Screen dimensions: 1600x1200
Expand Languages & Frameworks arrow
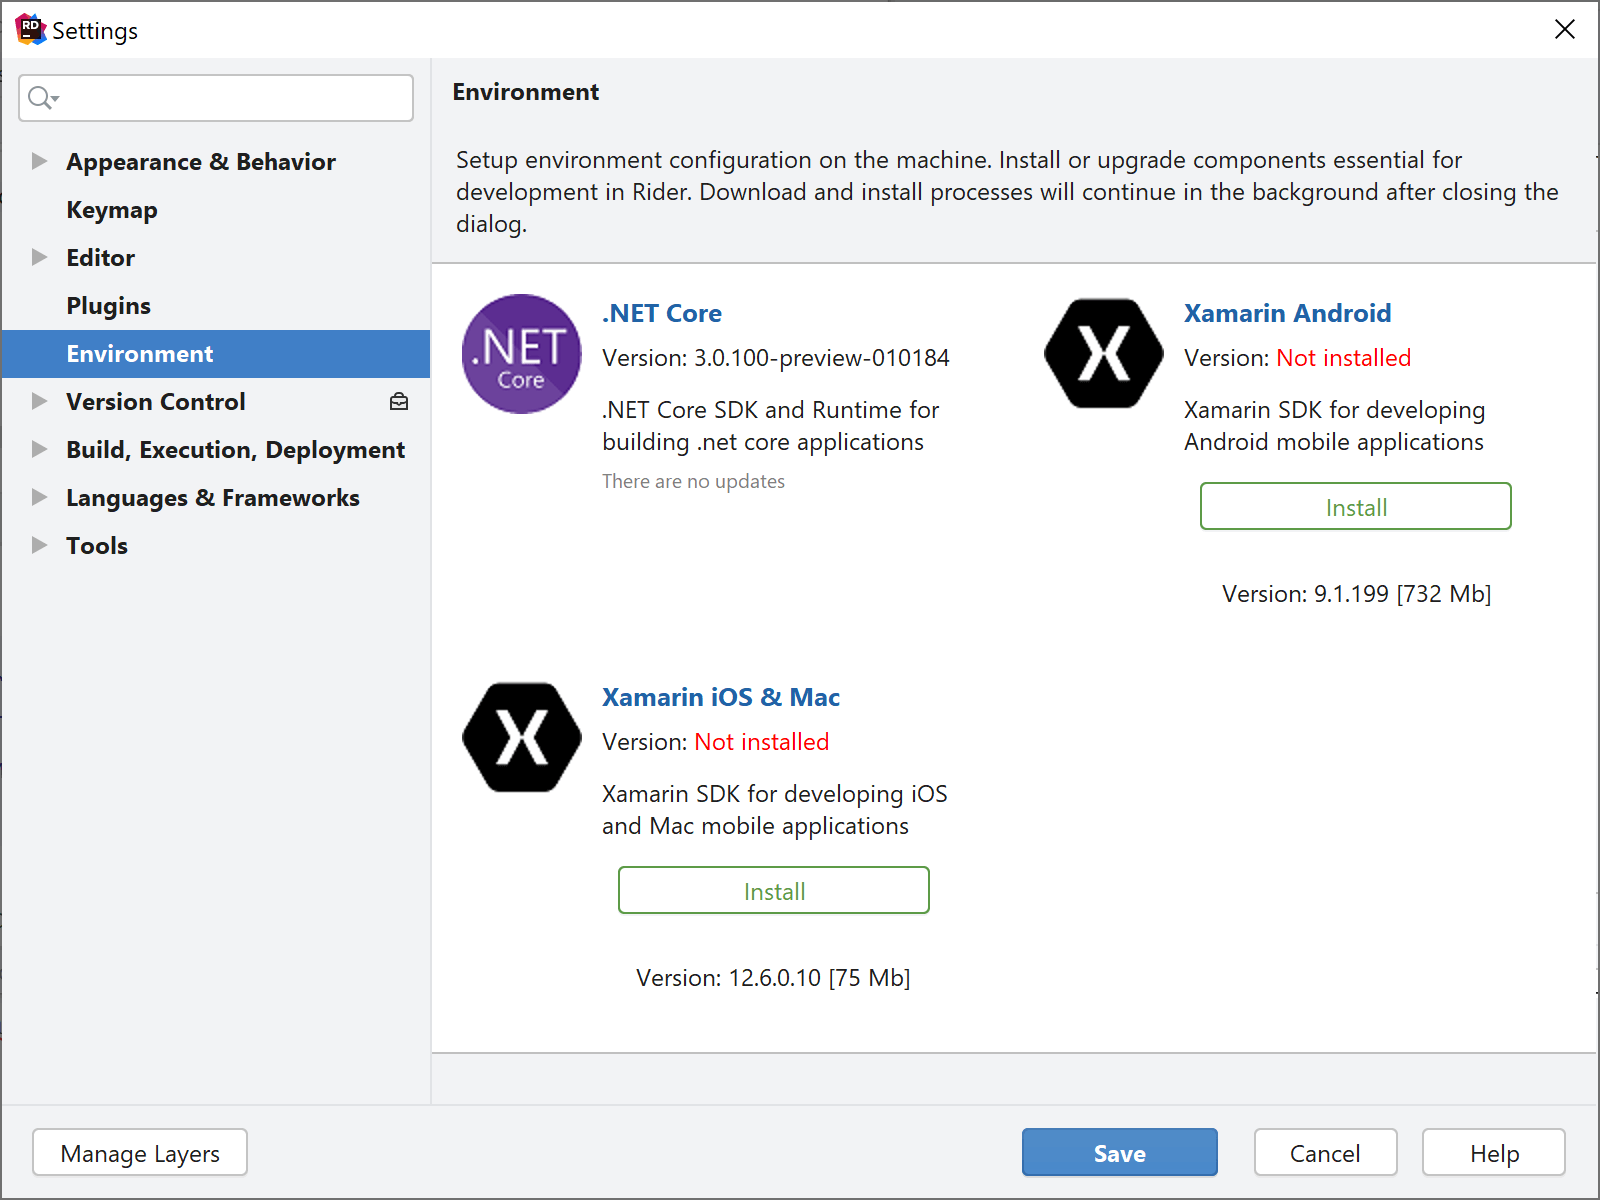pyautogui.click(x=39, y=497)
